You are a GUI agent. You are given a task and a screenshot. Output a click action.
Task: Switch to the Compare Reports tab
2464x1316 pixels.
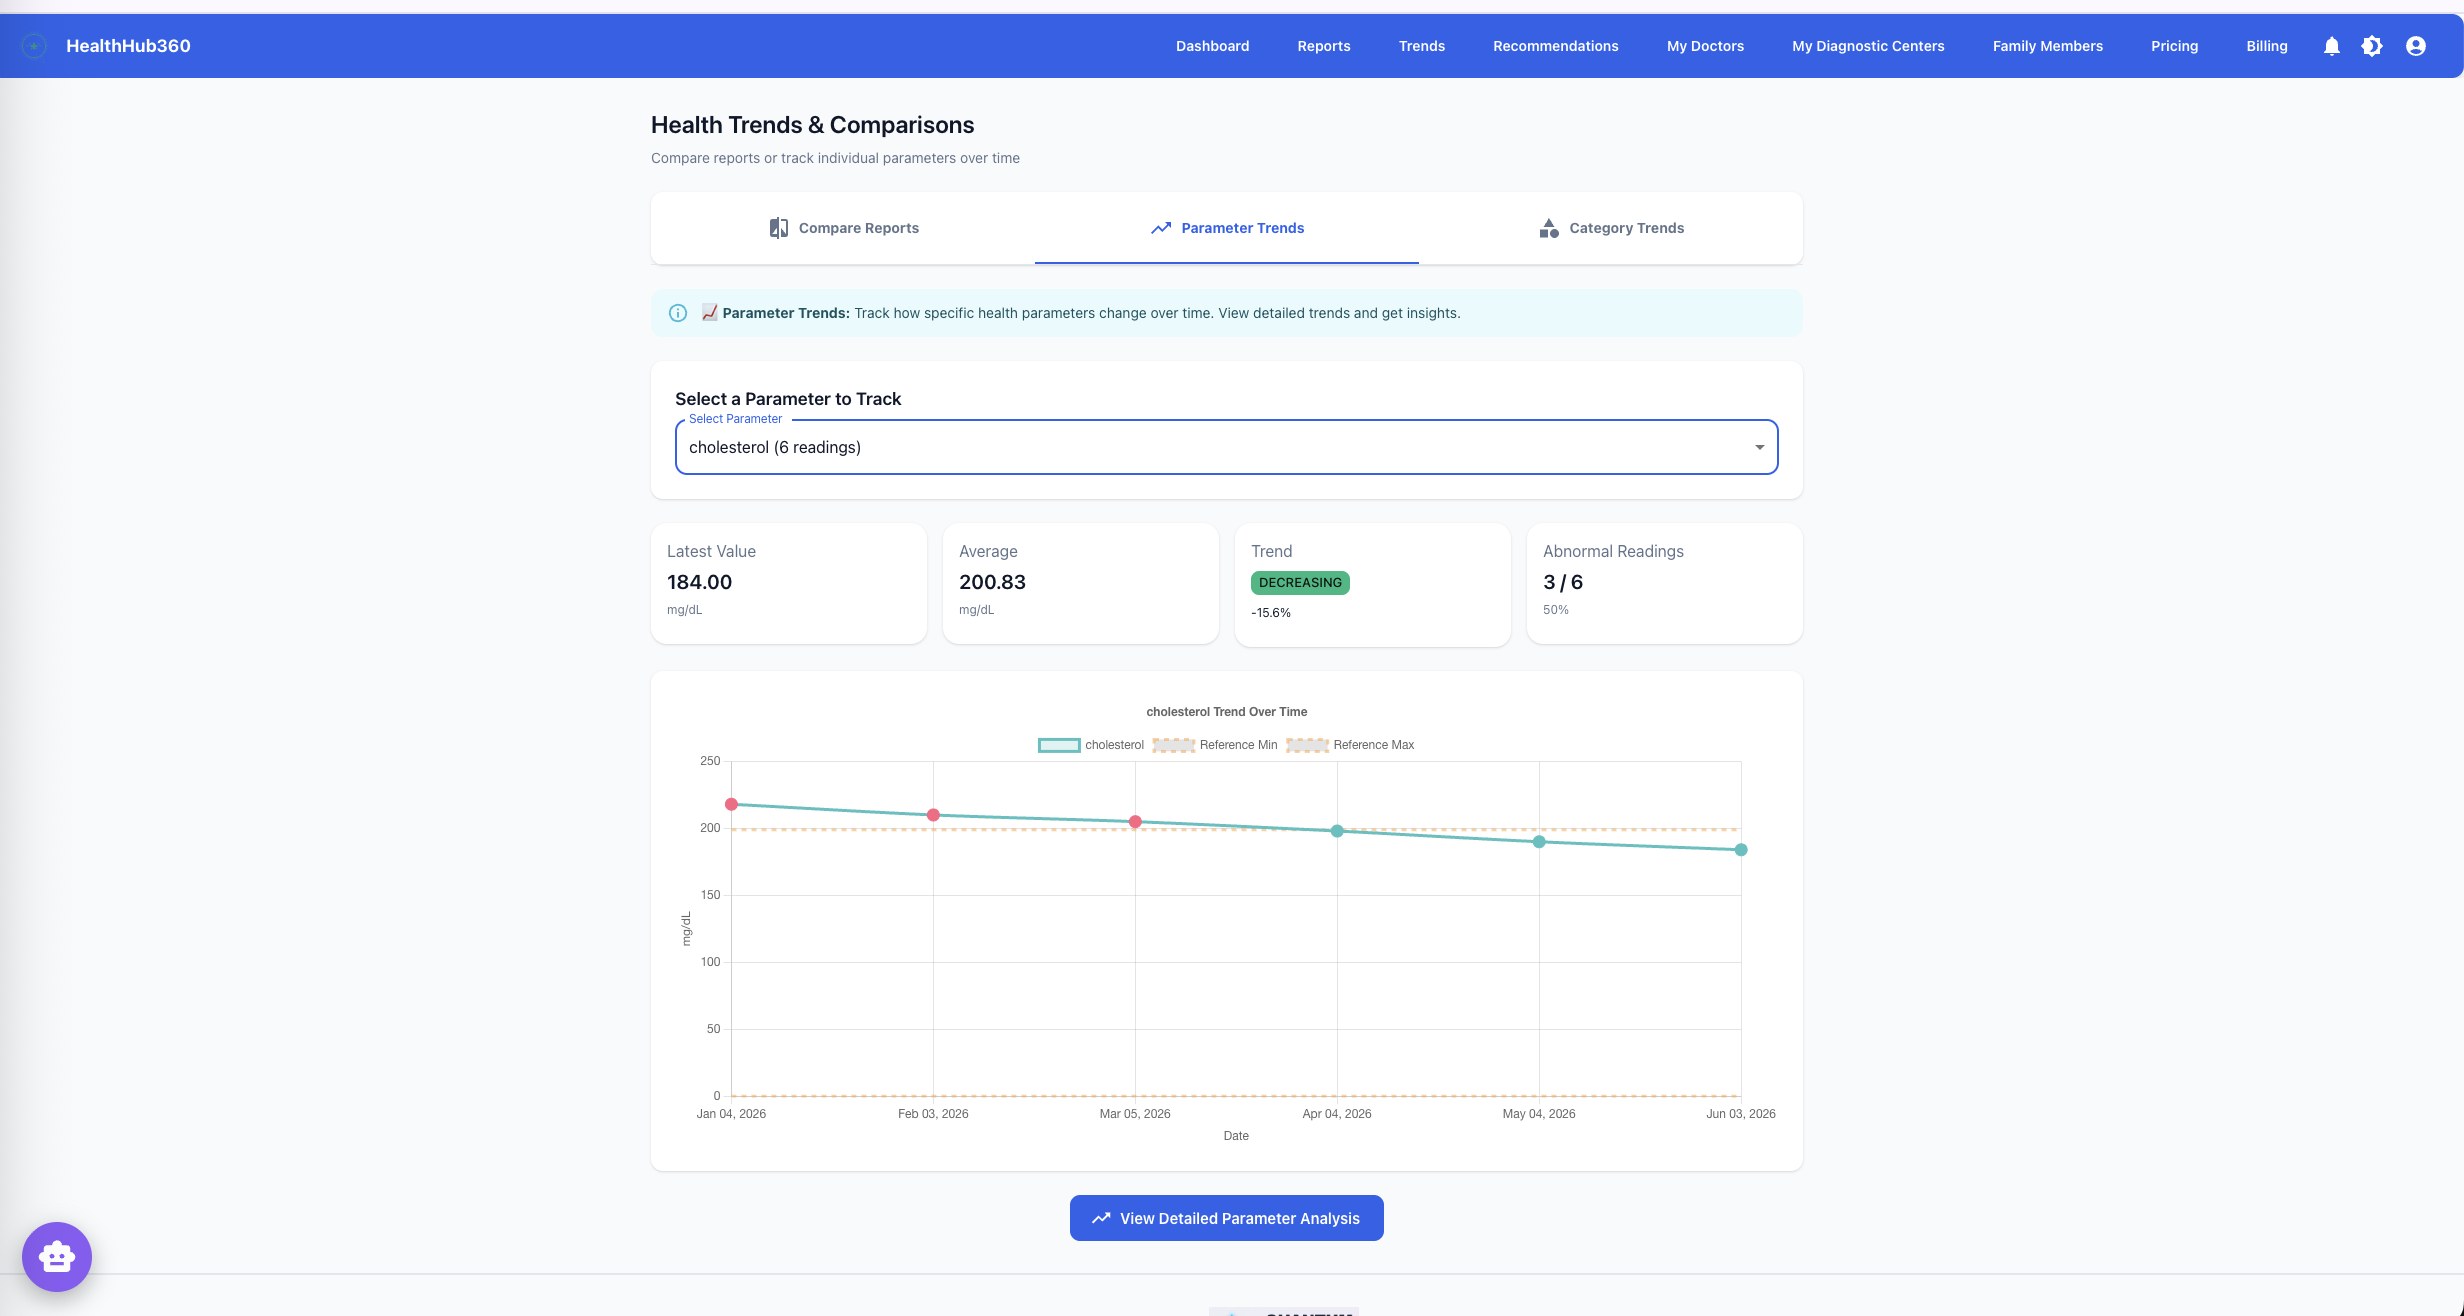click(x=843, y=228)
